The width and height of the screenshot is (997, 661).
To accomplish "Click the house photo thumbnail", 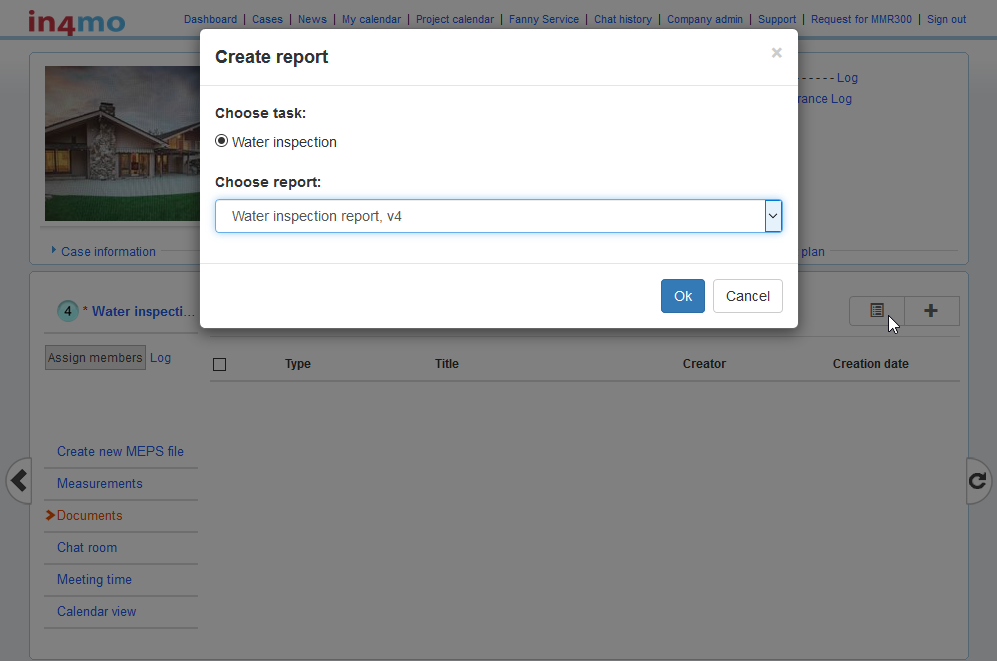I will click(123, 143).
